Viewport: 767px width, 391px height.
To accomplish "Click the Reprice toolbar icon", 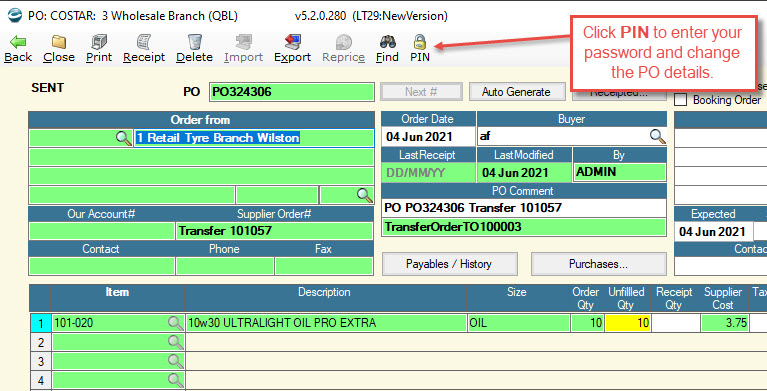I will click(x=343, y=43).
